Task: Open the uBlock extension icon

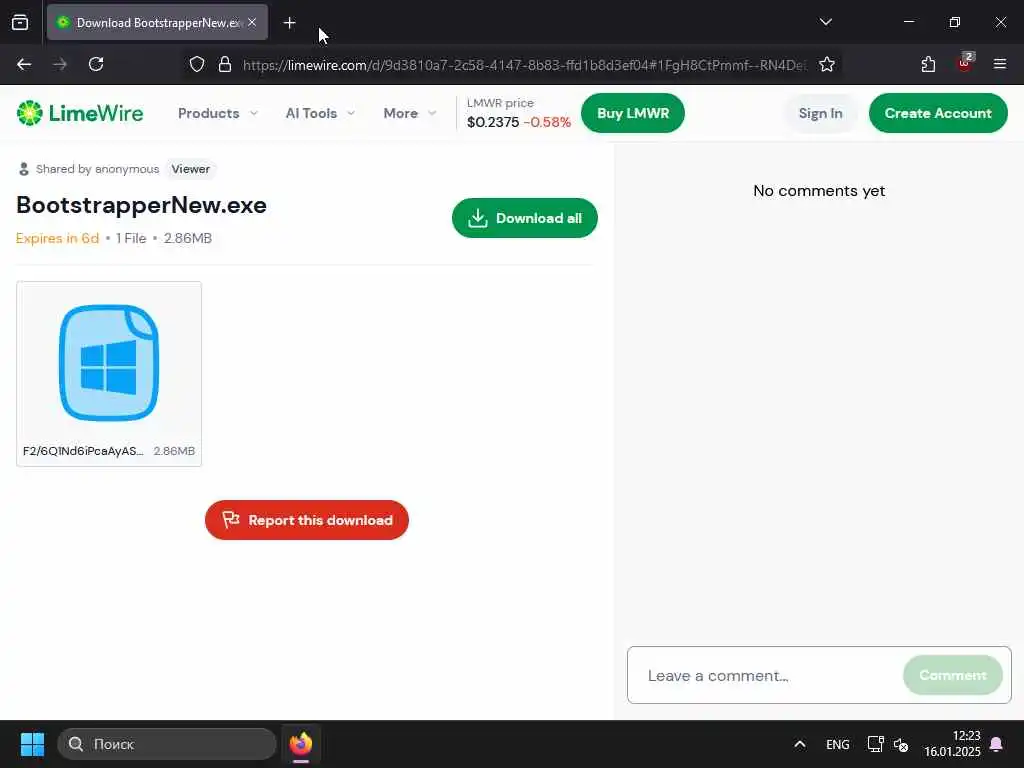Action: point(965,63)
